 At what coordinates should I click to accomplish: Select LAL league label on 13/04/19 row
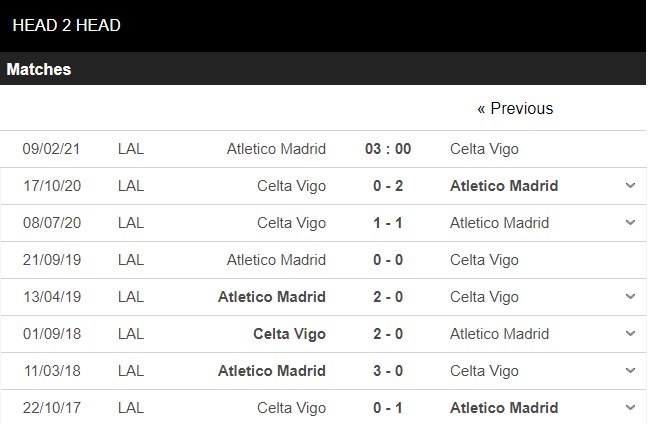pos(131,297)
